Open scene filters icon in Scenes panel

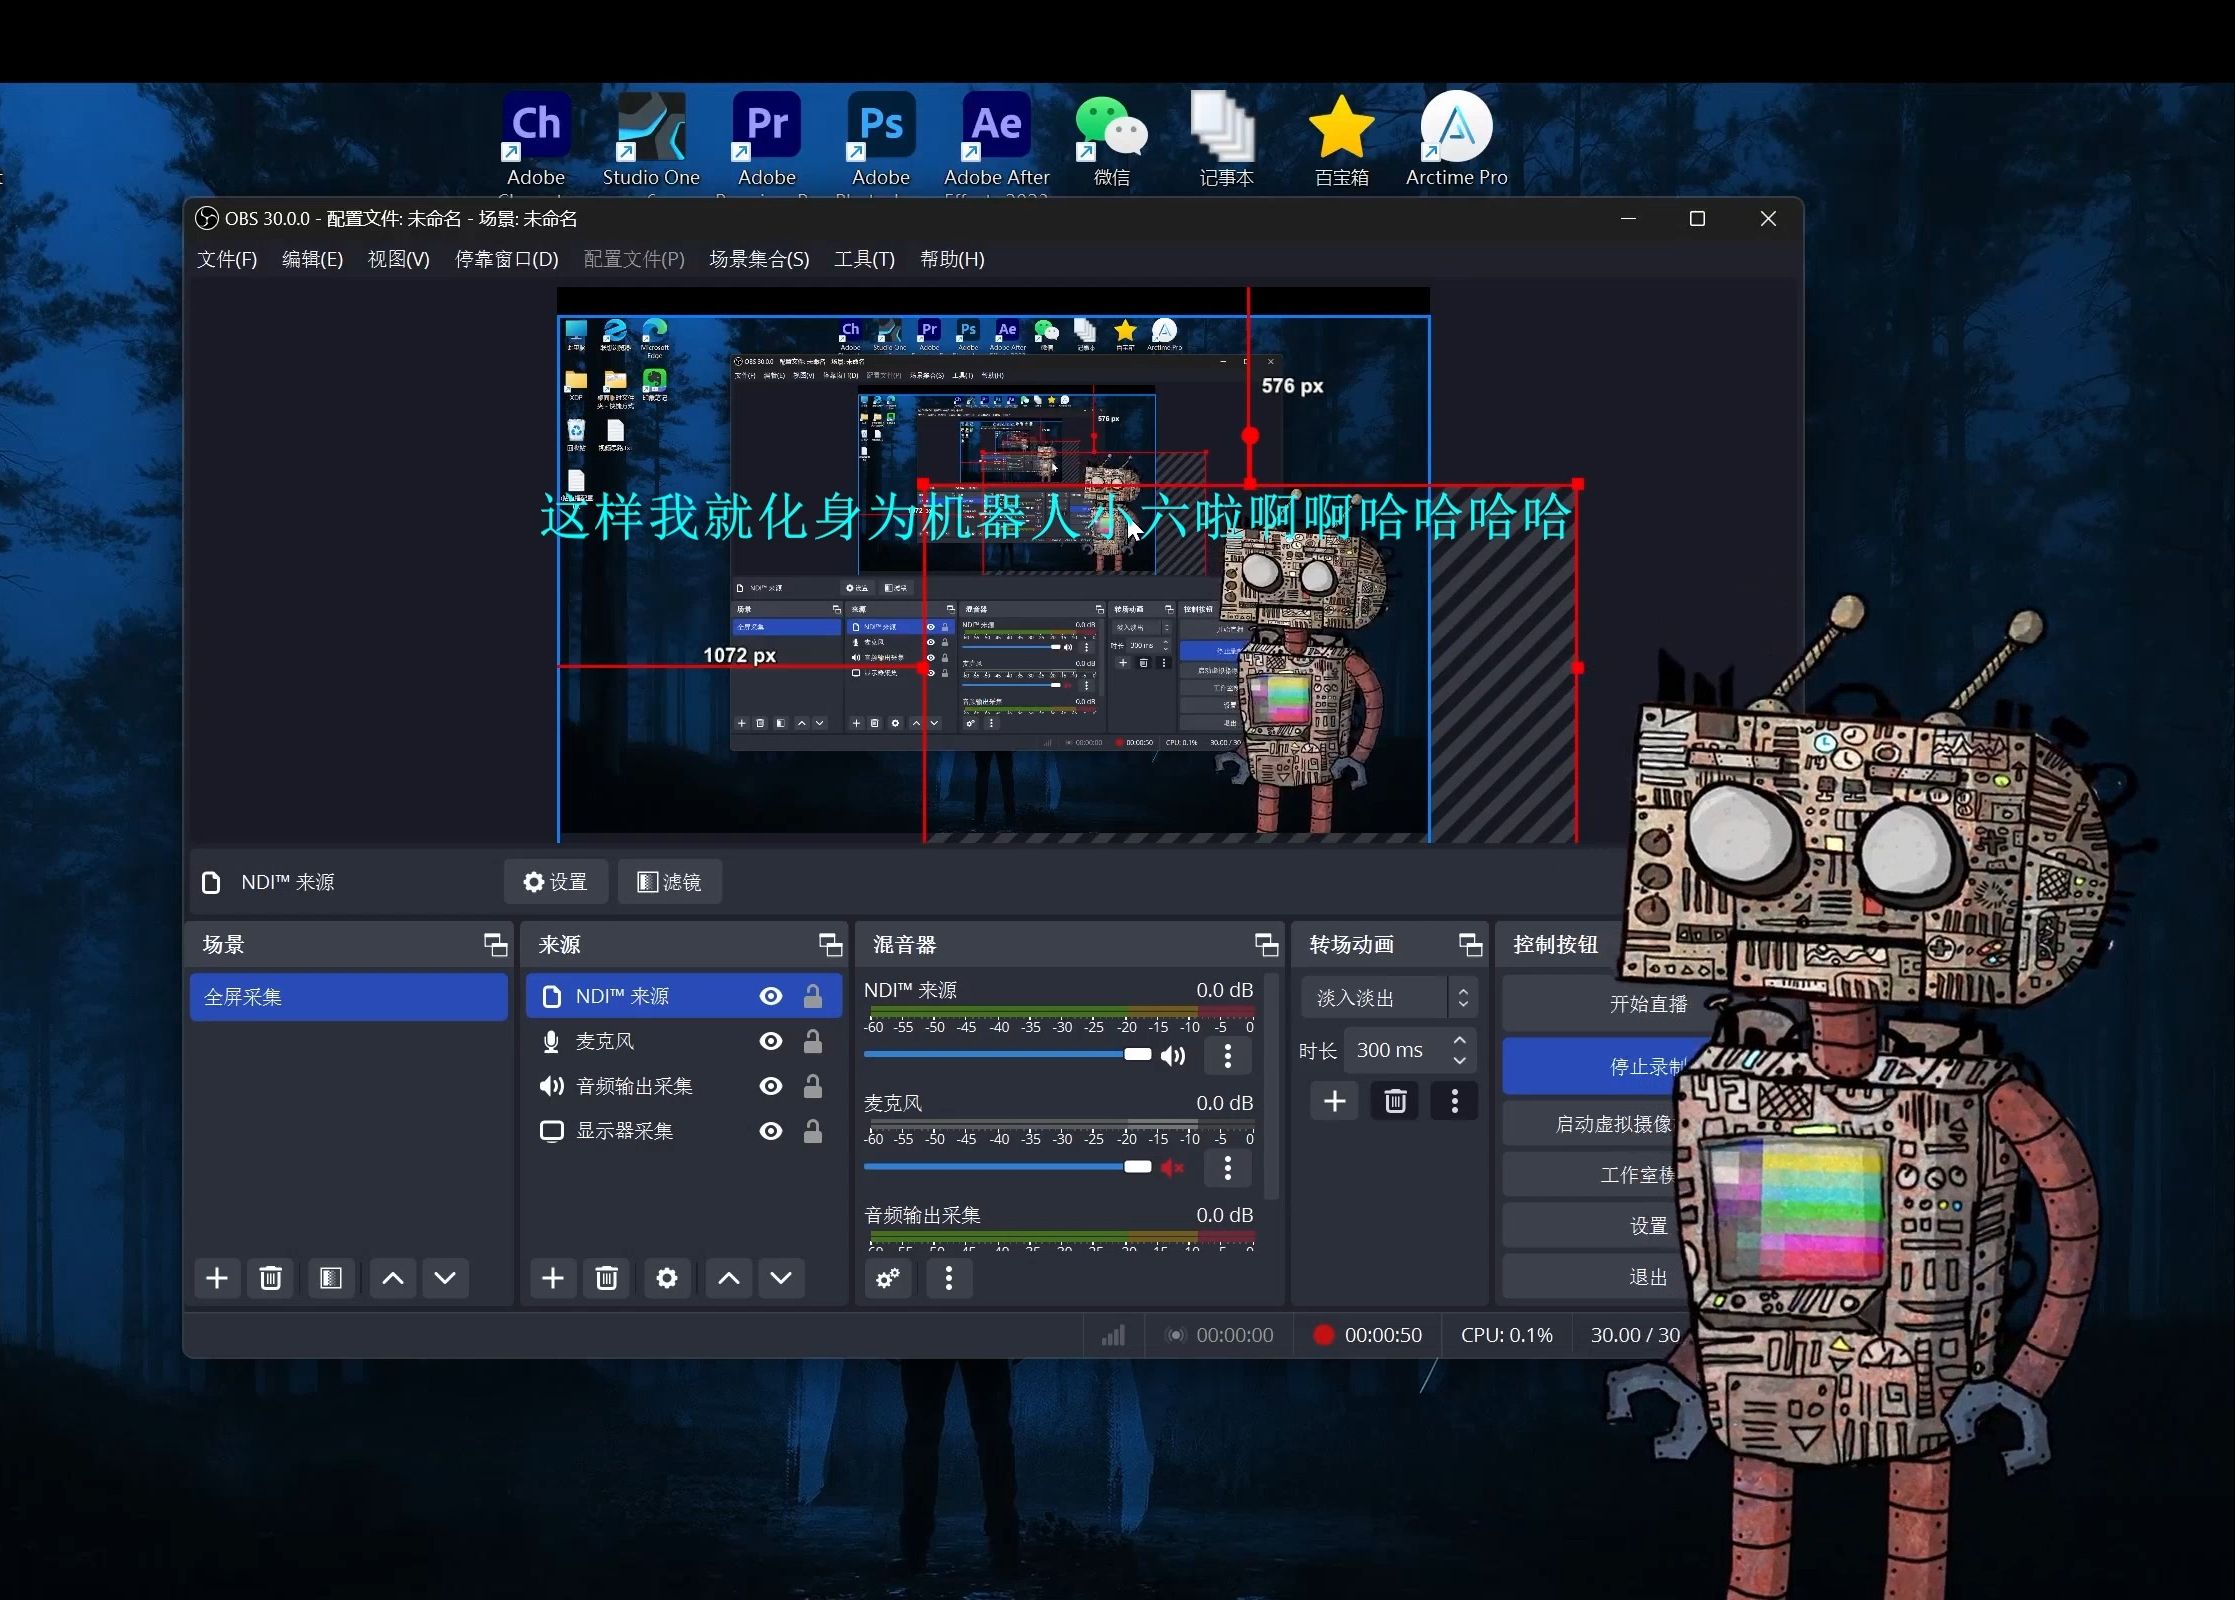pos(330,1278)
